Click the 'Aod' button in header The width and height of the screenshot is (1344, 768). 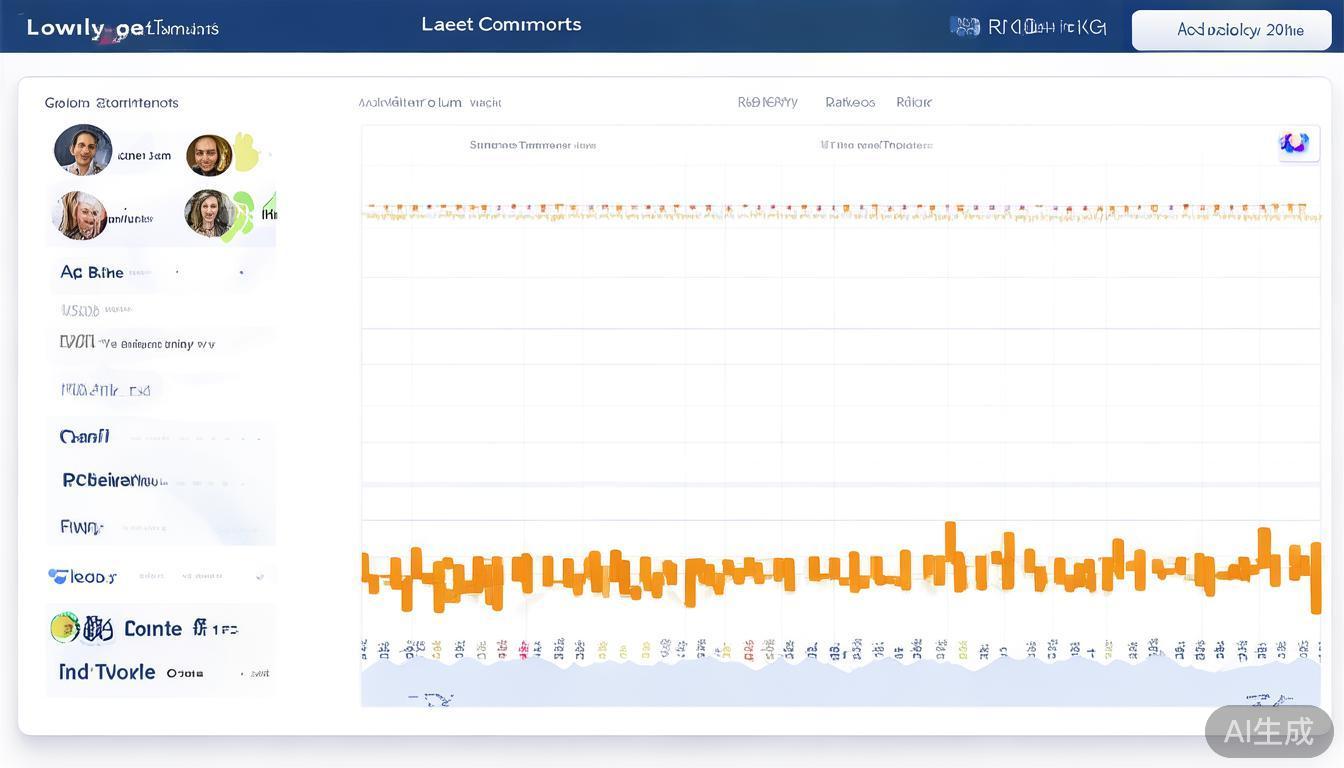coord(1231,30)
